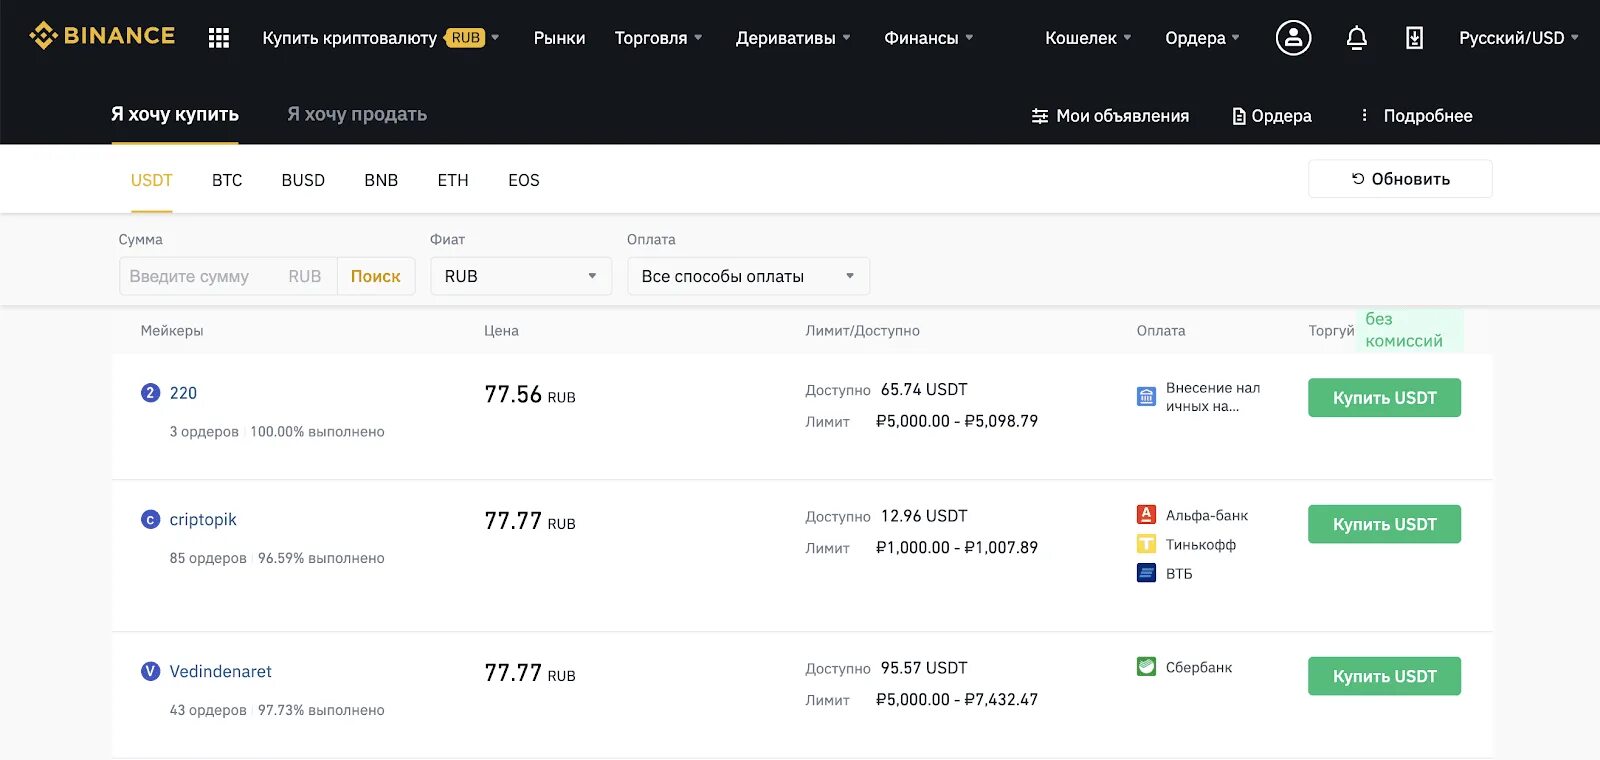
Task: Select the BTC tab
Action: pos(227,180)
